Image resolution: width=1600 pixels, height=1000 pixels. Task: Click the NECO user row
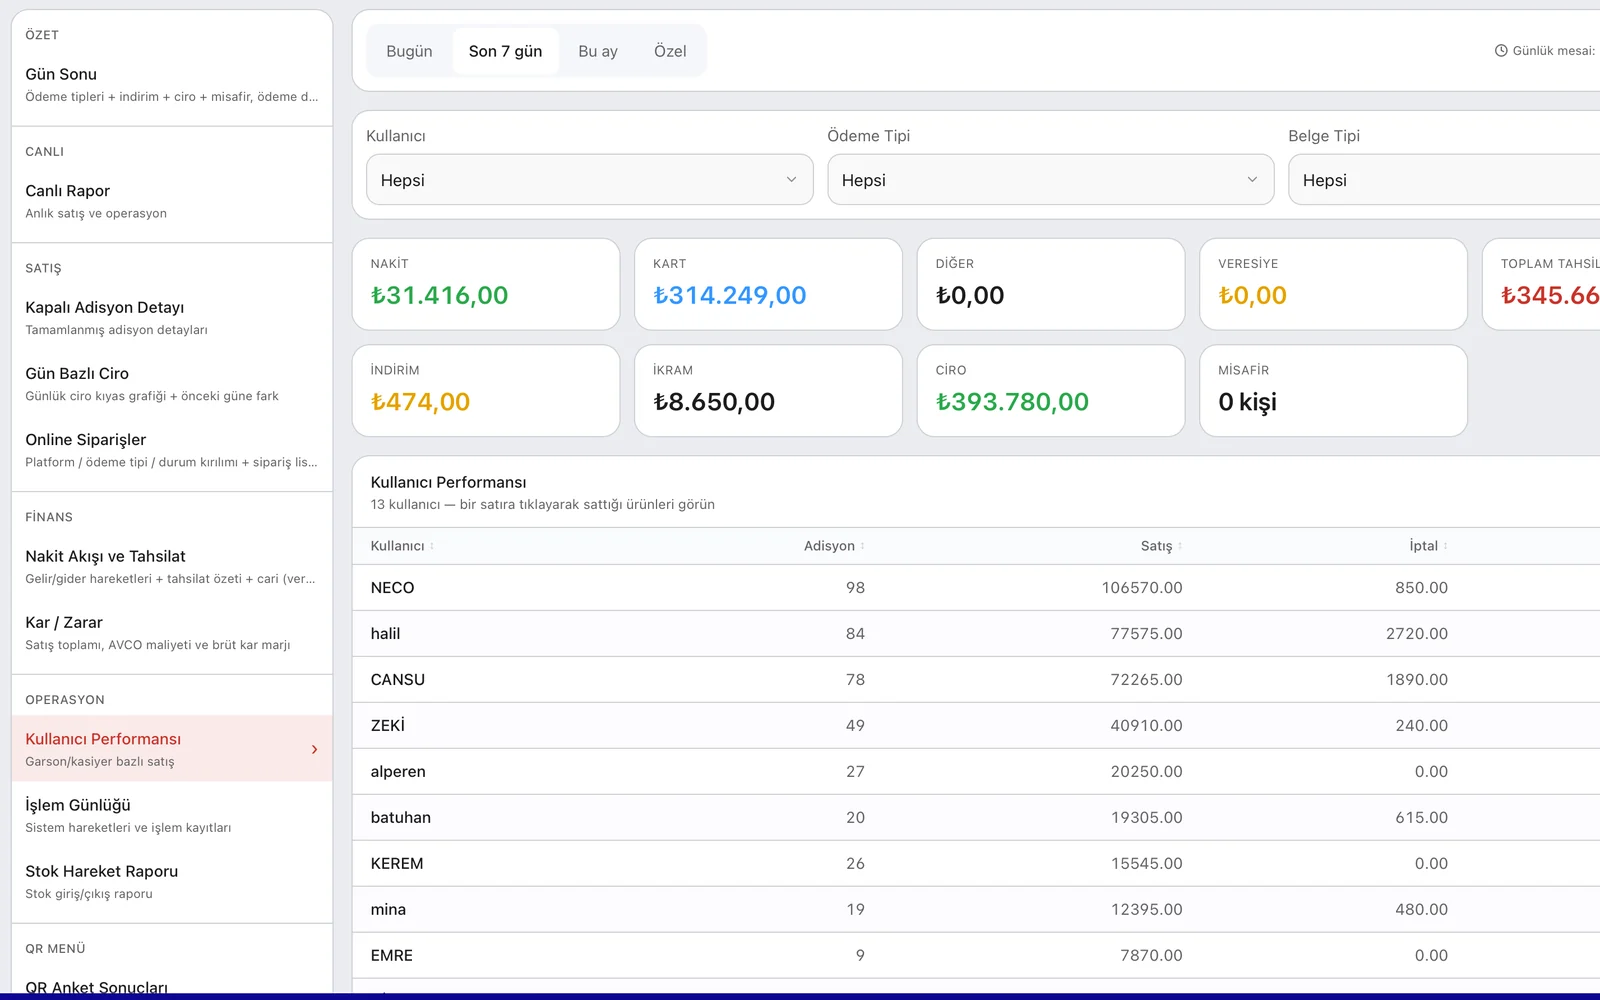pyautogui.click(x=976, y=588)
